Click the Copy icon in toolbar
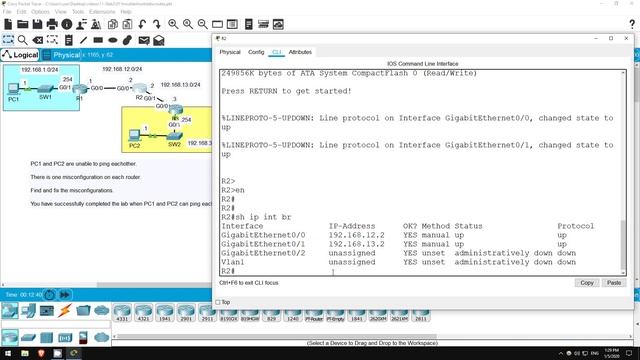 click(113, 24)
